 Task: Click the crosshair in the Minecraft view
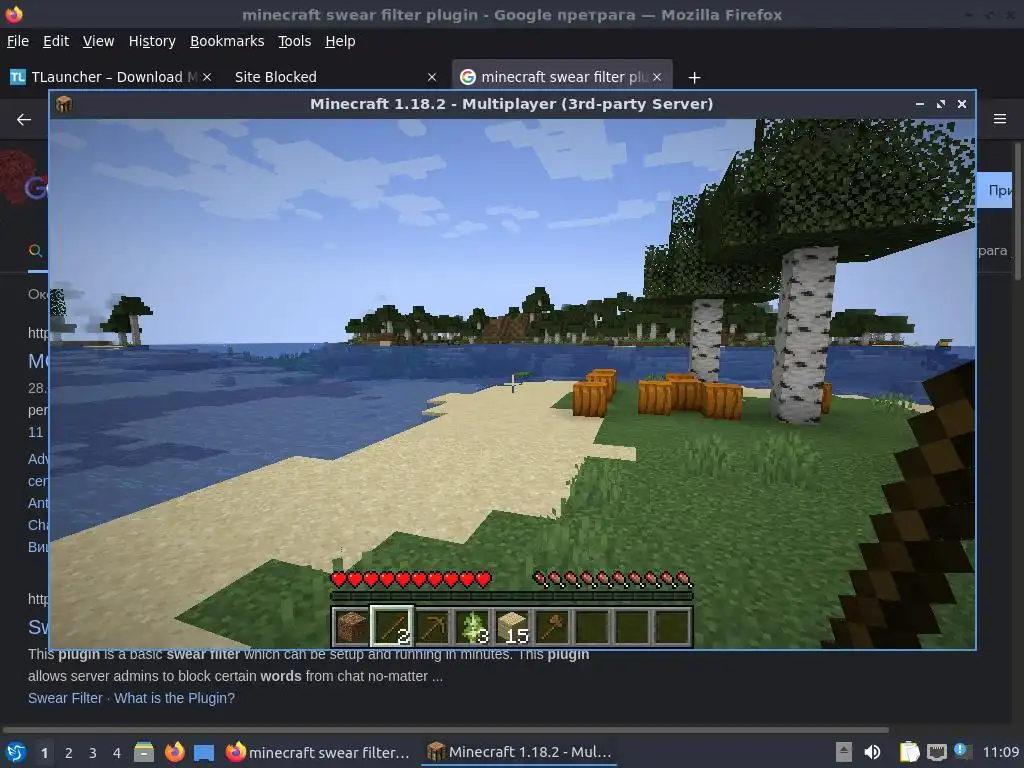coord(513,384)
